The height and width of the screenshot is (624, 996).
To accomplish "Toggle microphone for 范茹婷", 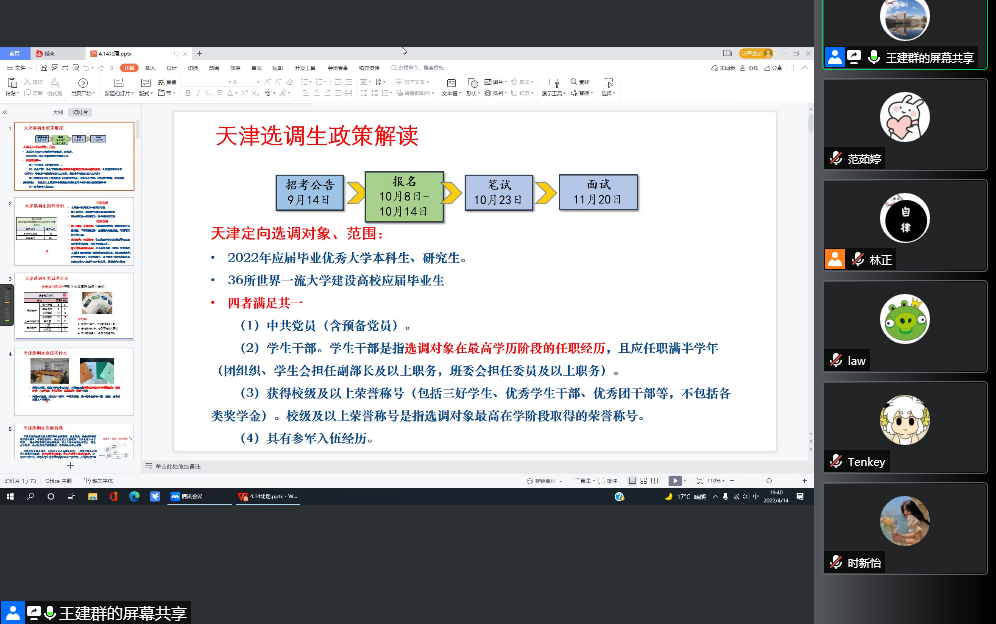I will 835,159.
